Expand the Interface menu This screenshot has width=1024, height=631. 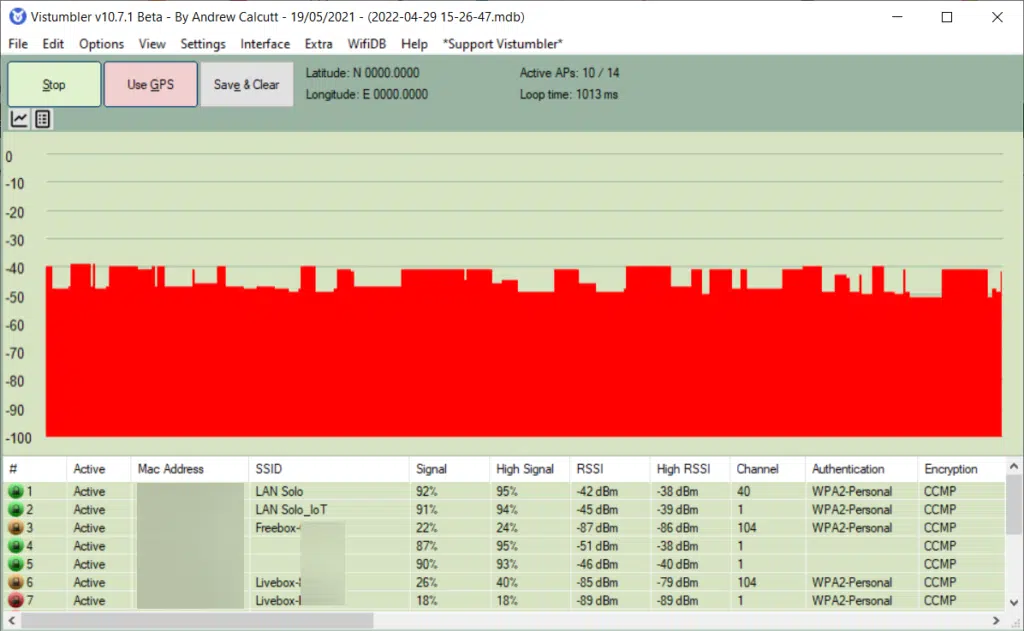pos(265,44)
